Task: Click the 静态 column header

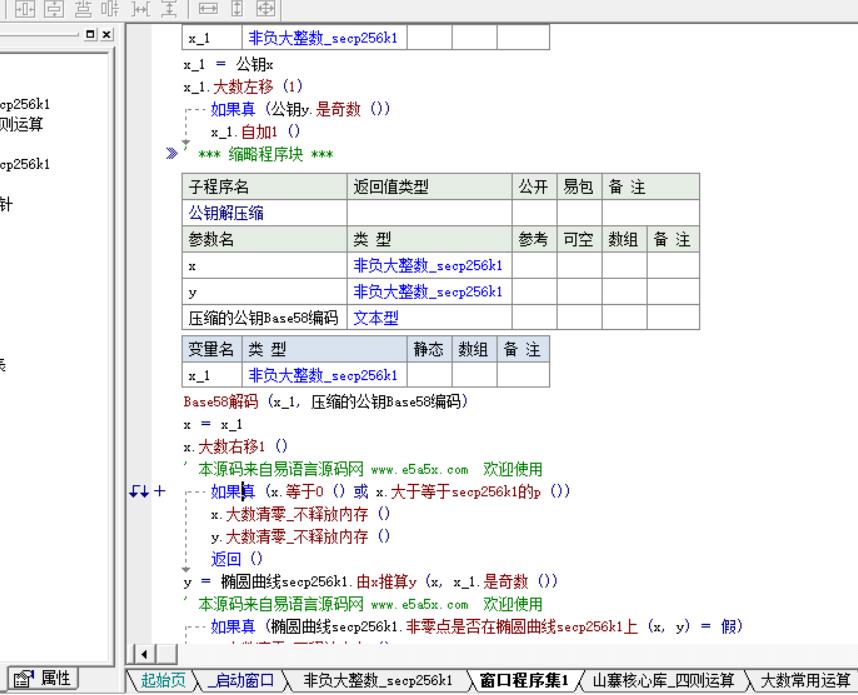Action: pos(429,349)
